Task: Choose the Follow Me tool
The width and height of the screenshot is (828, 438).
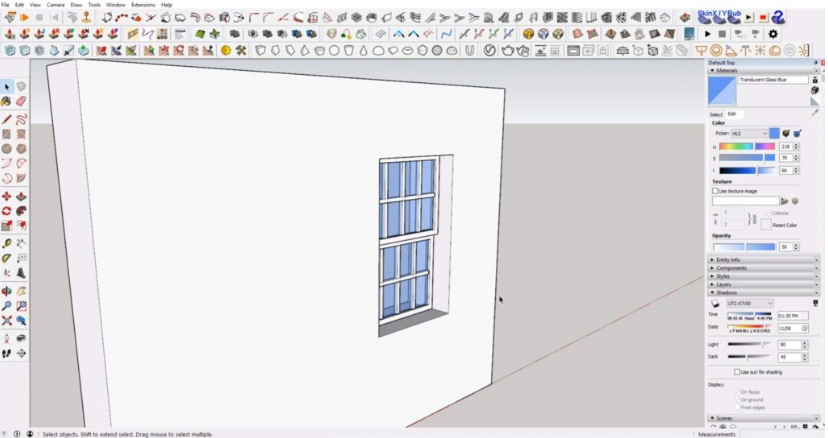Action: pos(21,211)
